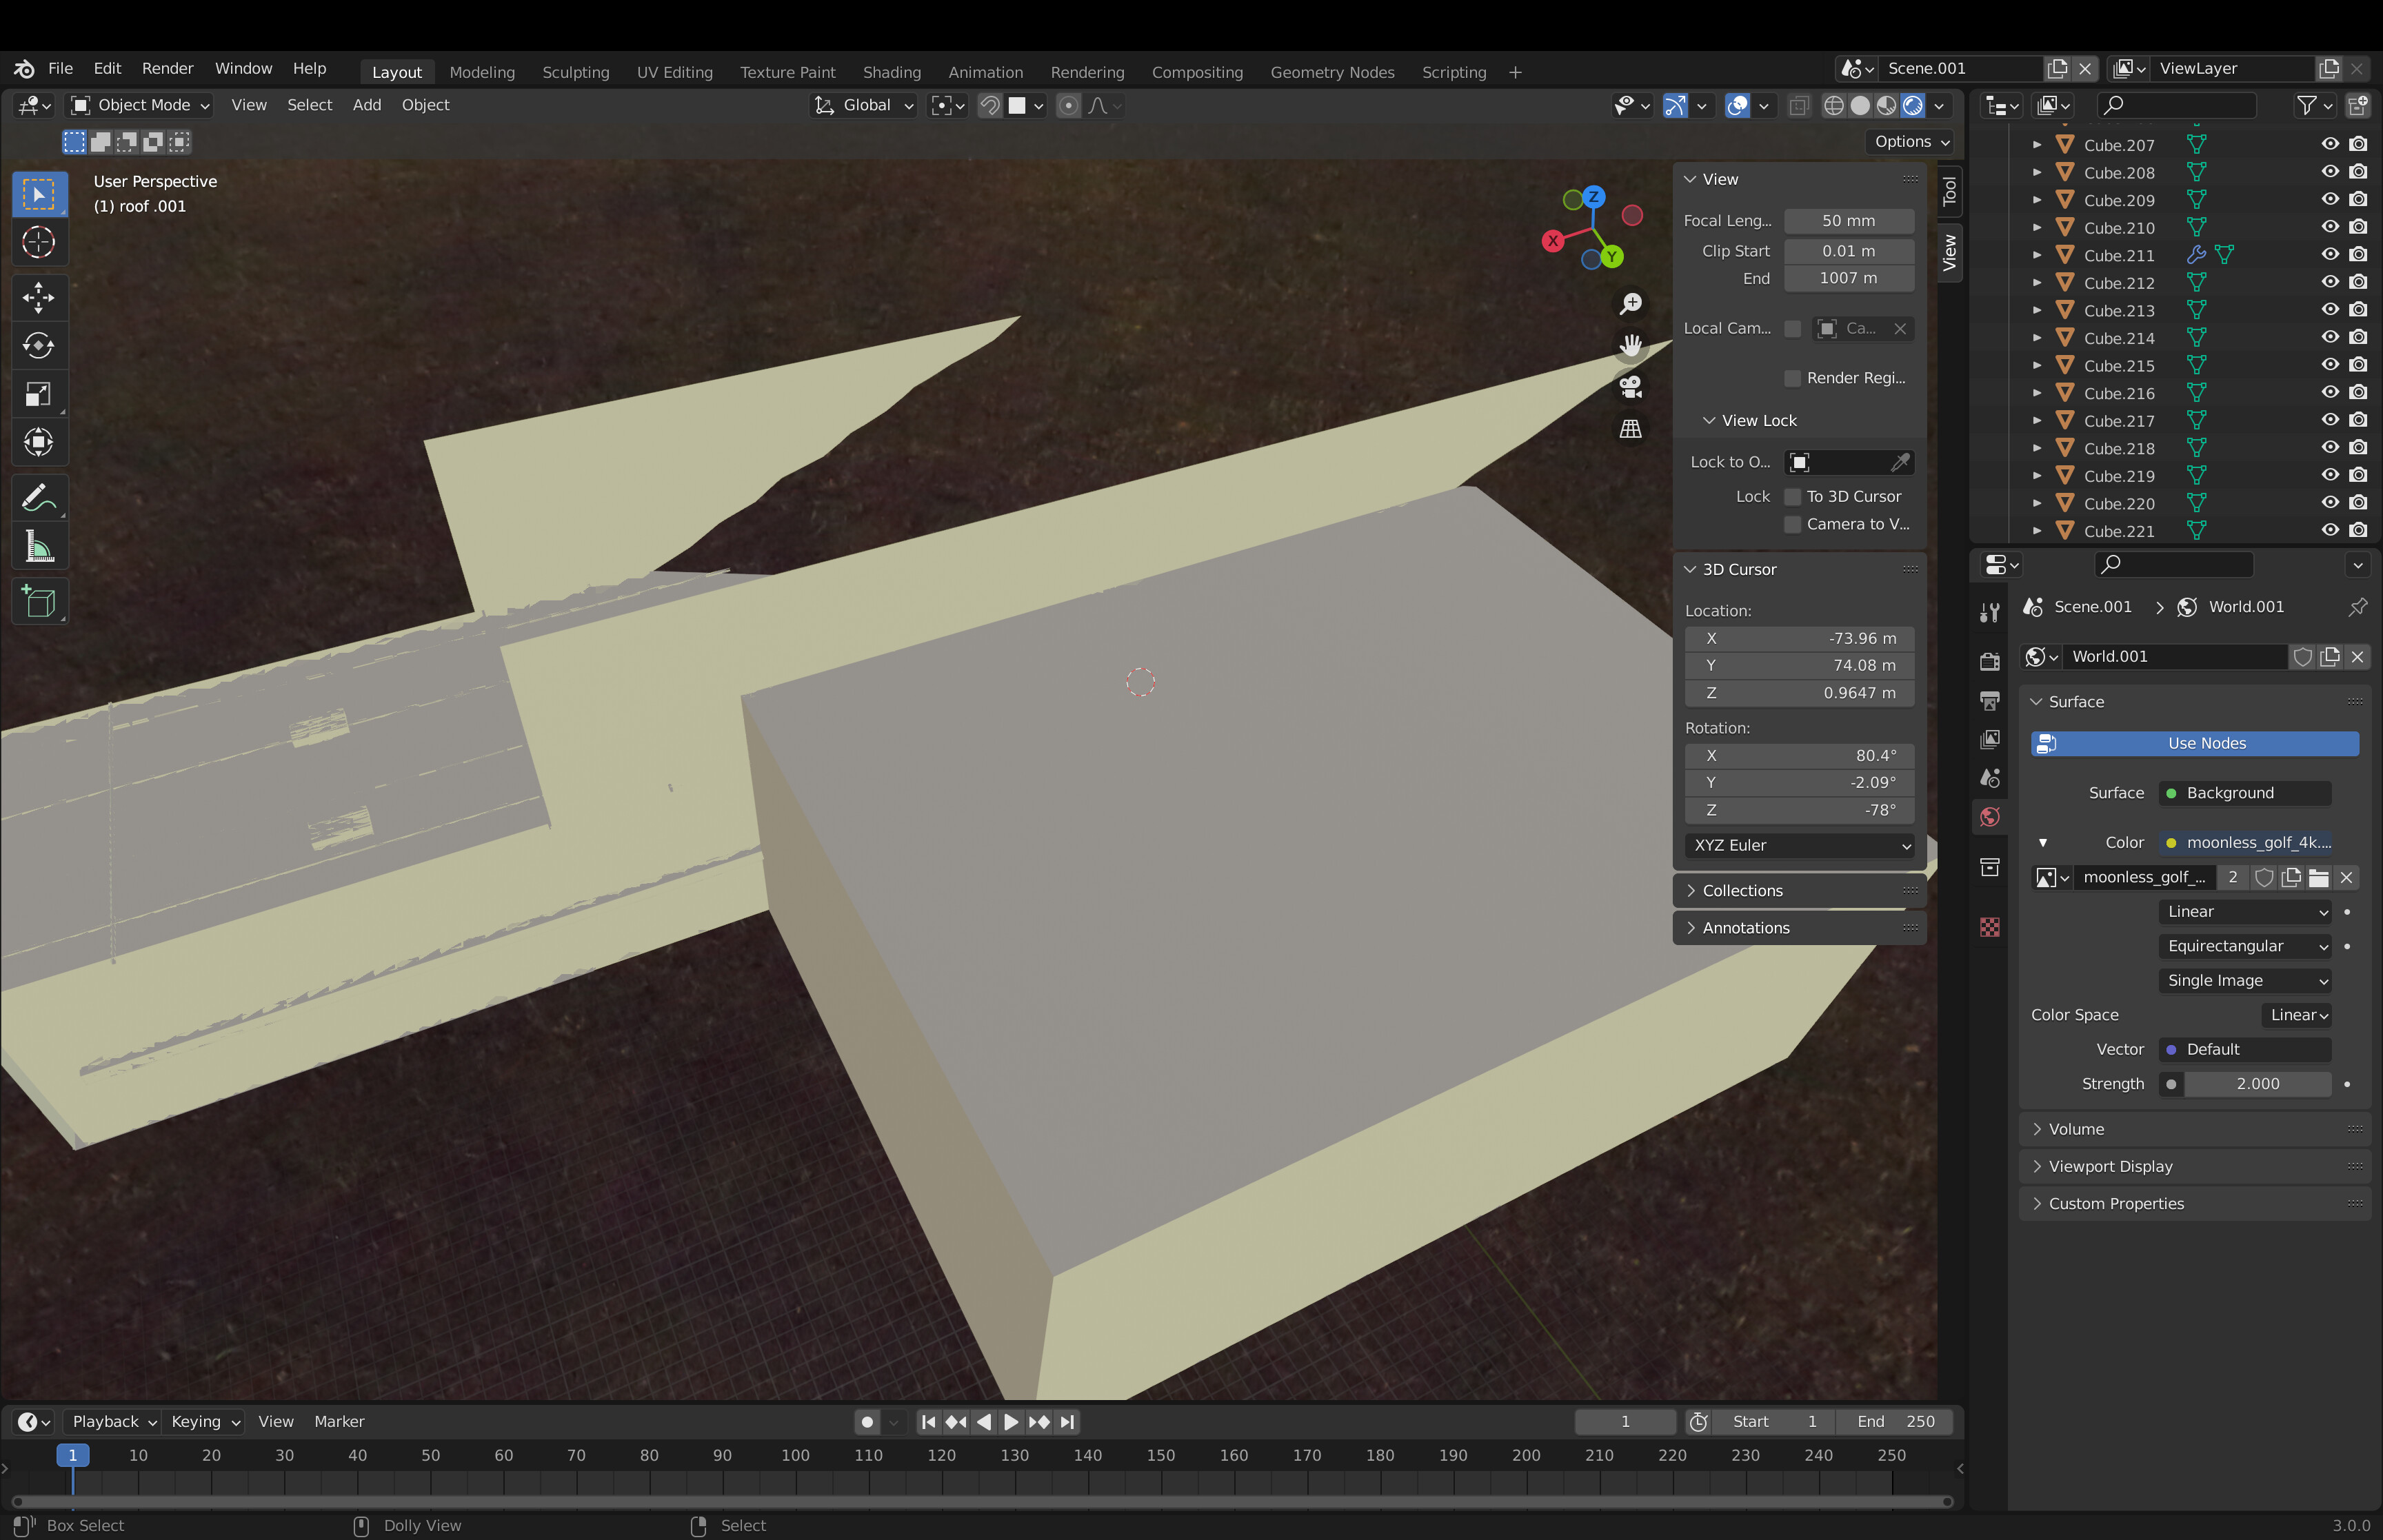The image size is (2383, 1540).
Task: Expand Cube.213 in the outliner
Action: click(x=2037, y=311)
